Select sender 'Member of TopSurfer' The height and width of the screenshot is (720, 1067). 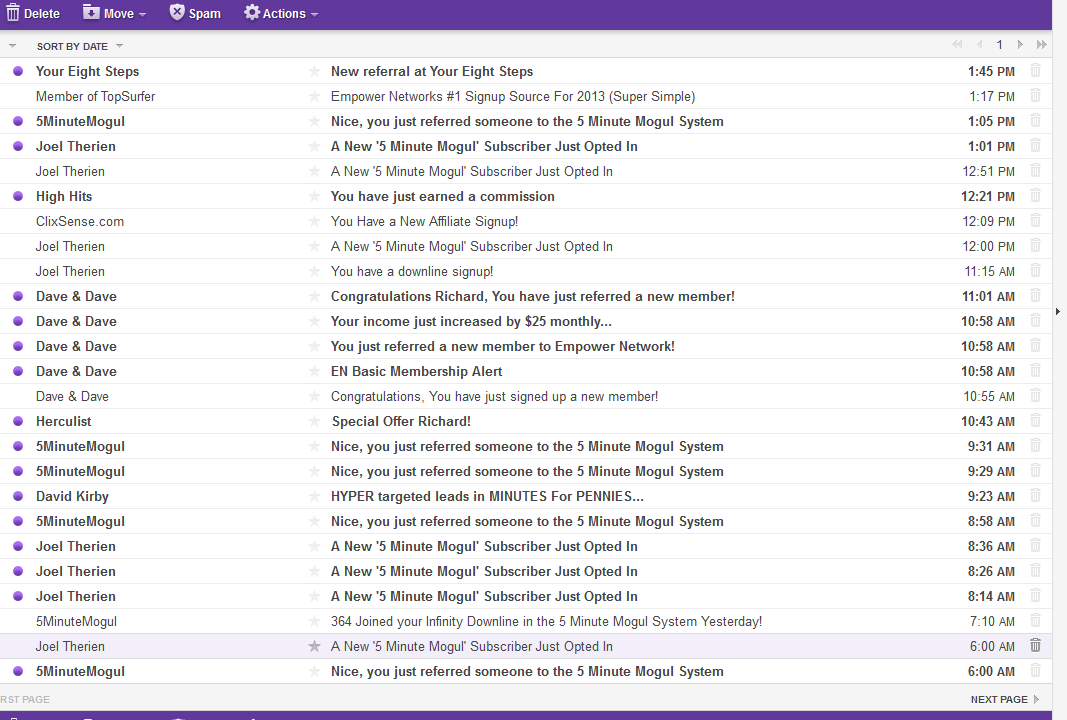95,96
